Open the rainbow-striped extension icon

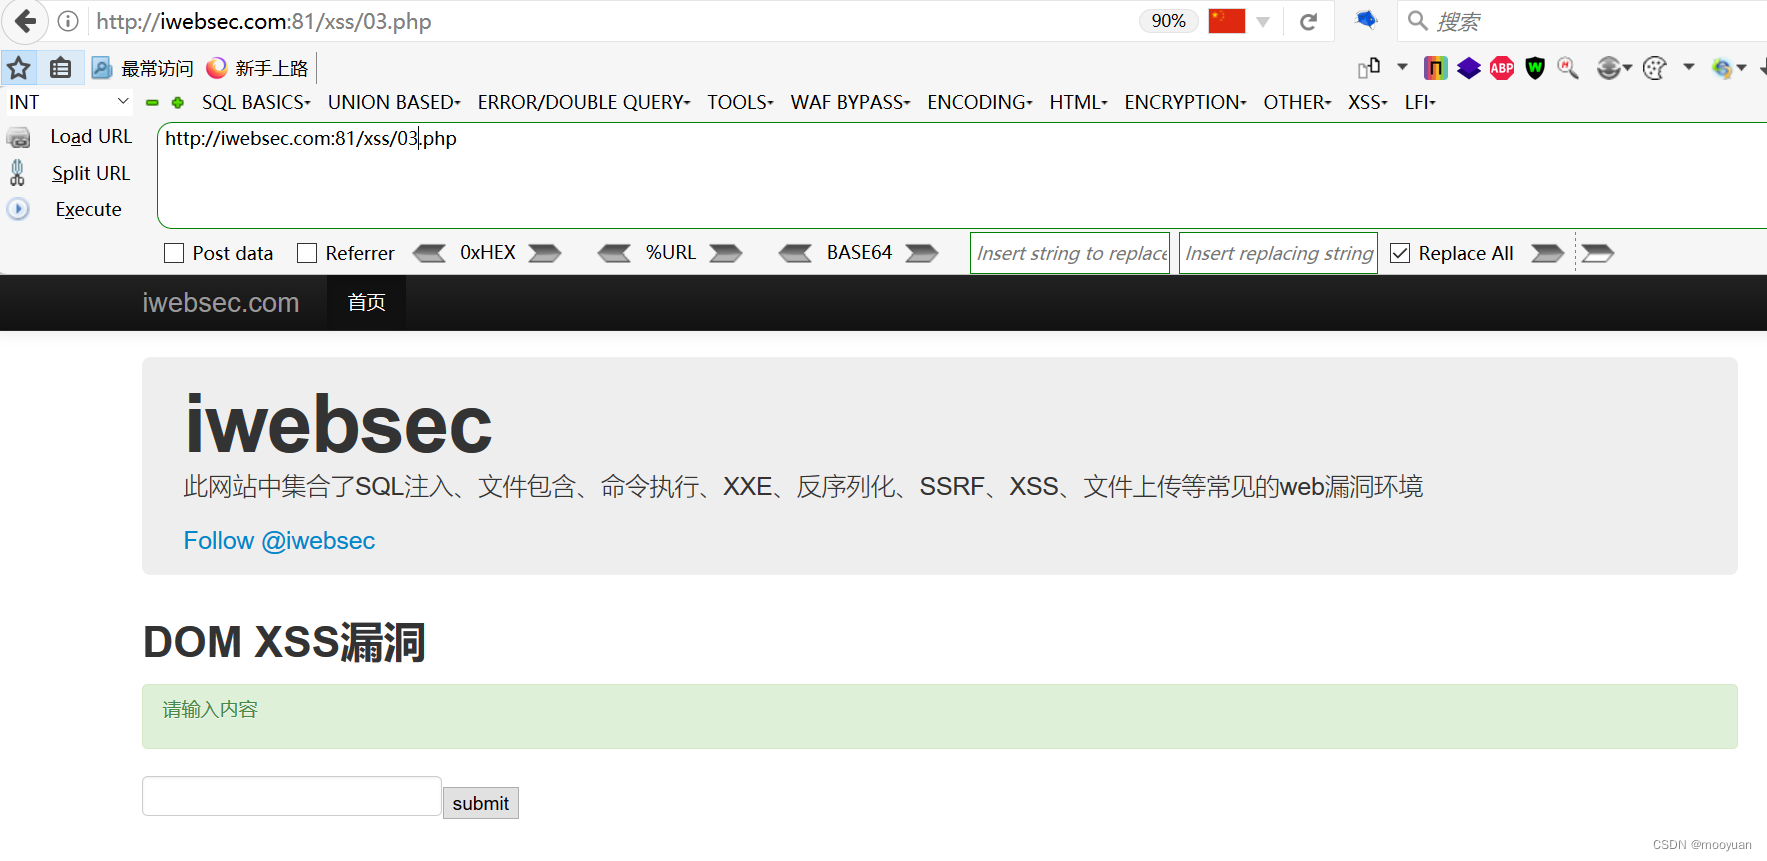tap(1435, 68)
